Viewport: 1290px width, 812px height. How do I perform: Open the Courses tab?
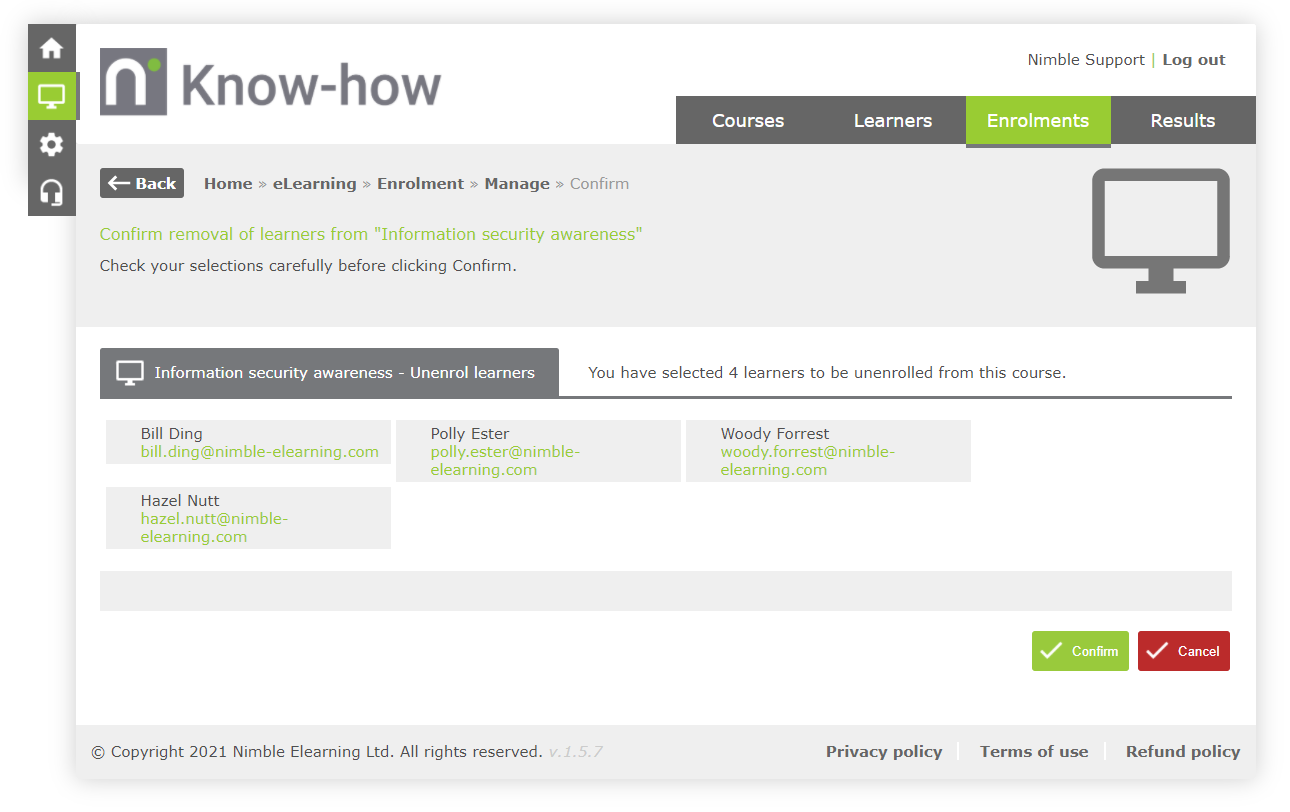coord(747,121)
